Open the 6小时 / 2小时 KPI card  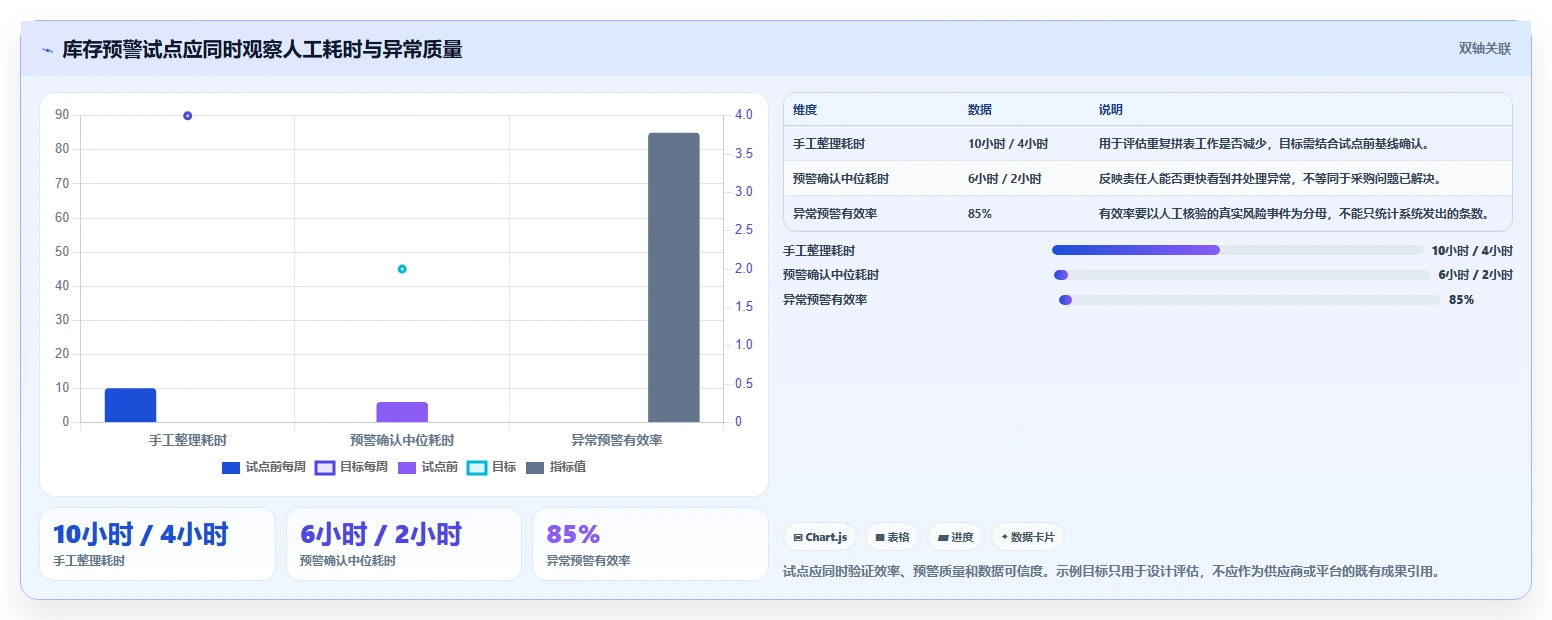404,544
